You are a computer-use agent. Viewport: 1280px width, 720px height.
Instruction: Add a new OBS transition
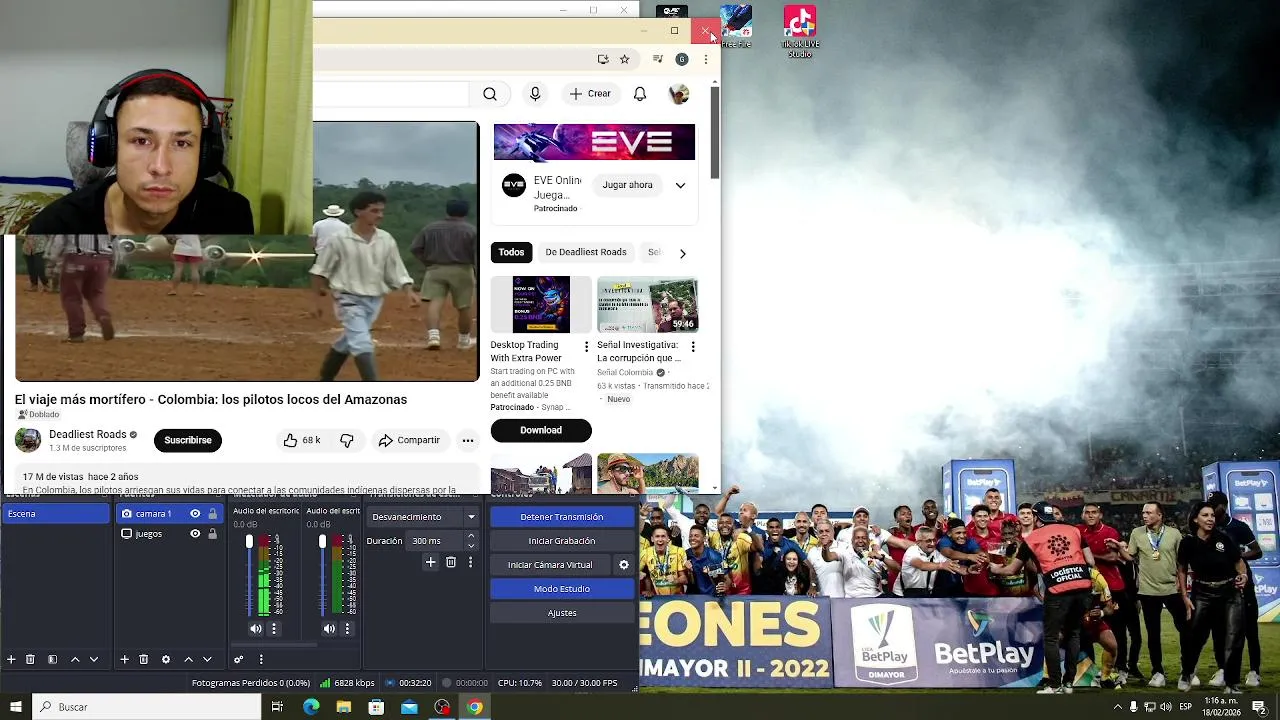click(x=430, y=562)
